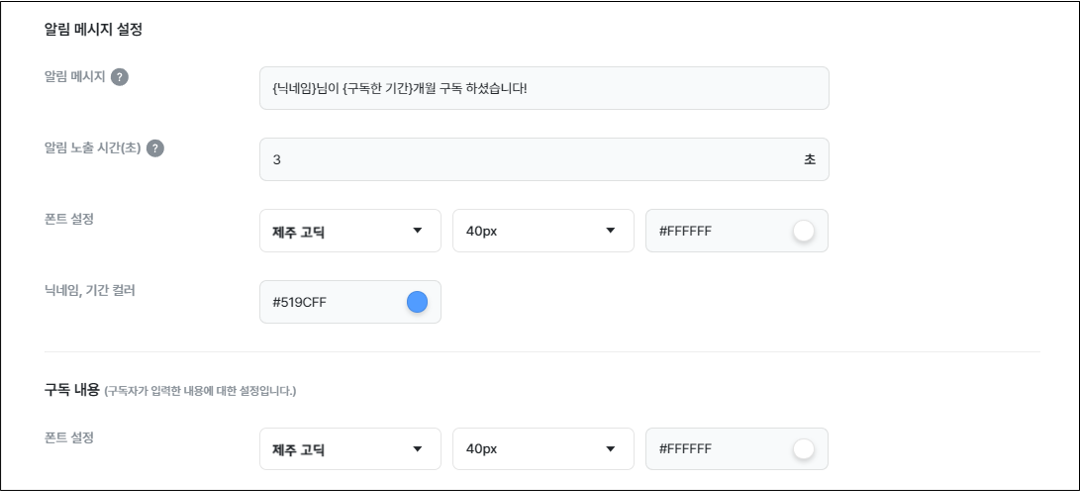Open white color swatch in 구독 내용 font row
The width and height of the screenshot is (1080, 491).
(803, 450)
